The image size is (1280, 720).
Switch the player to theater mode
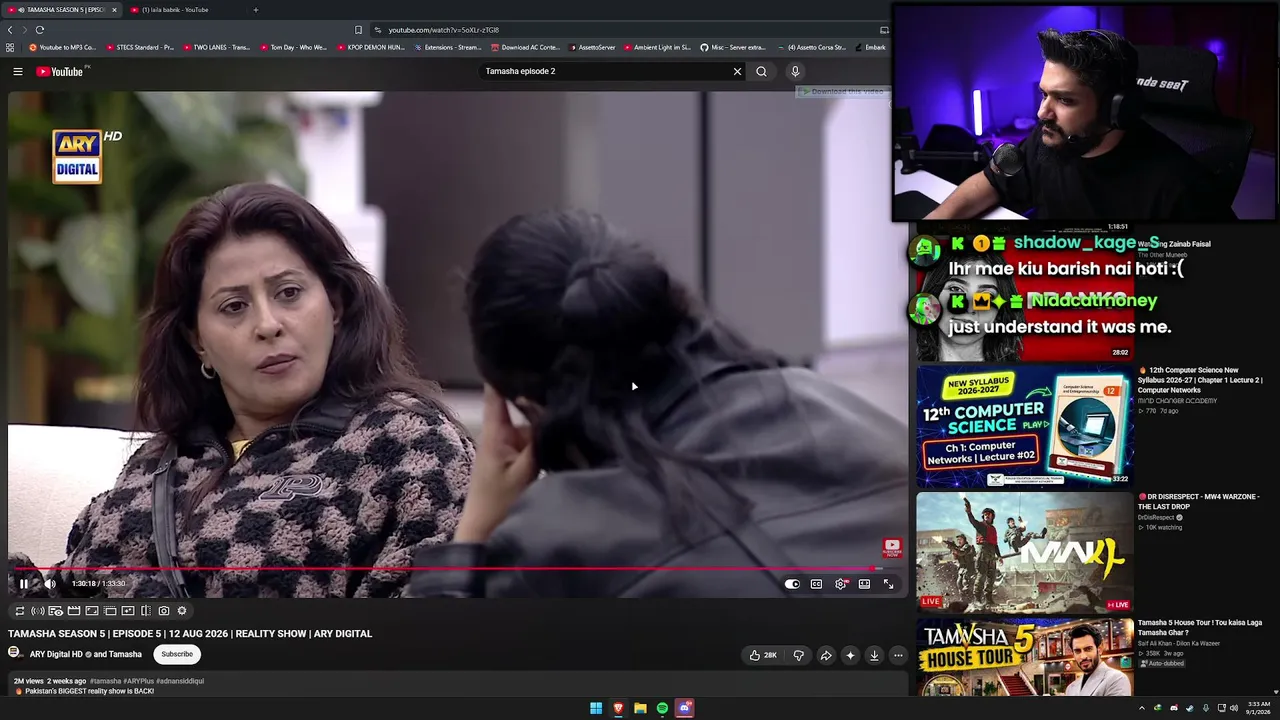point(864,584)
